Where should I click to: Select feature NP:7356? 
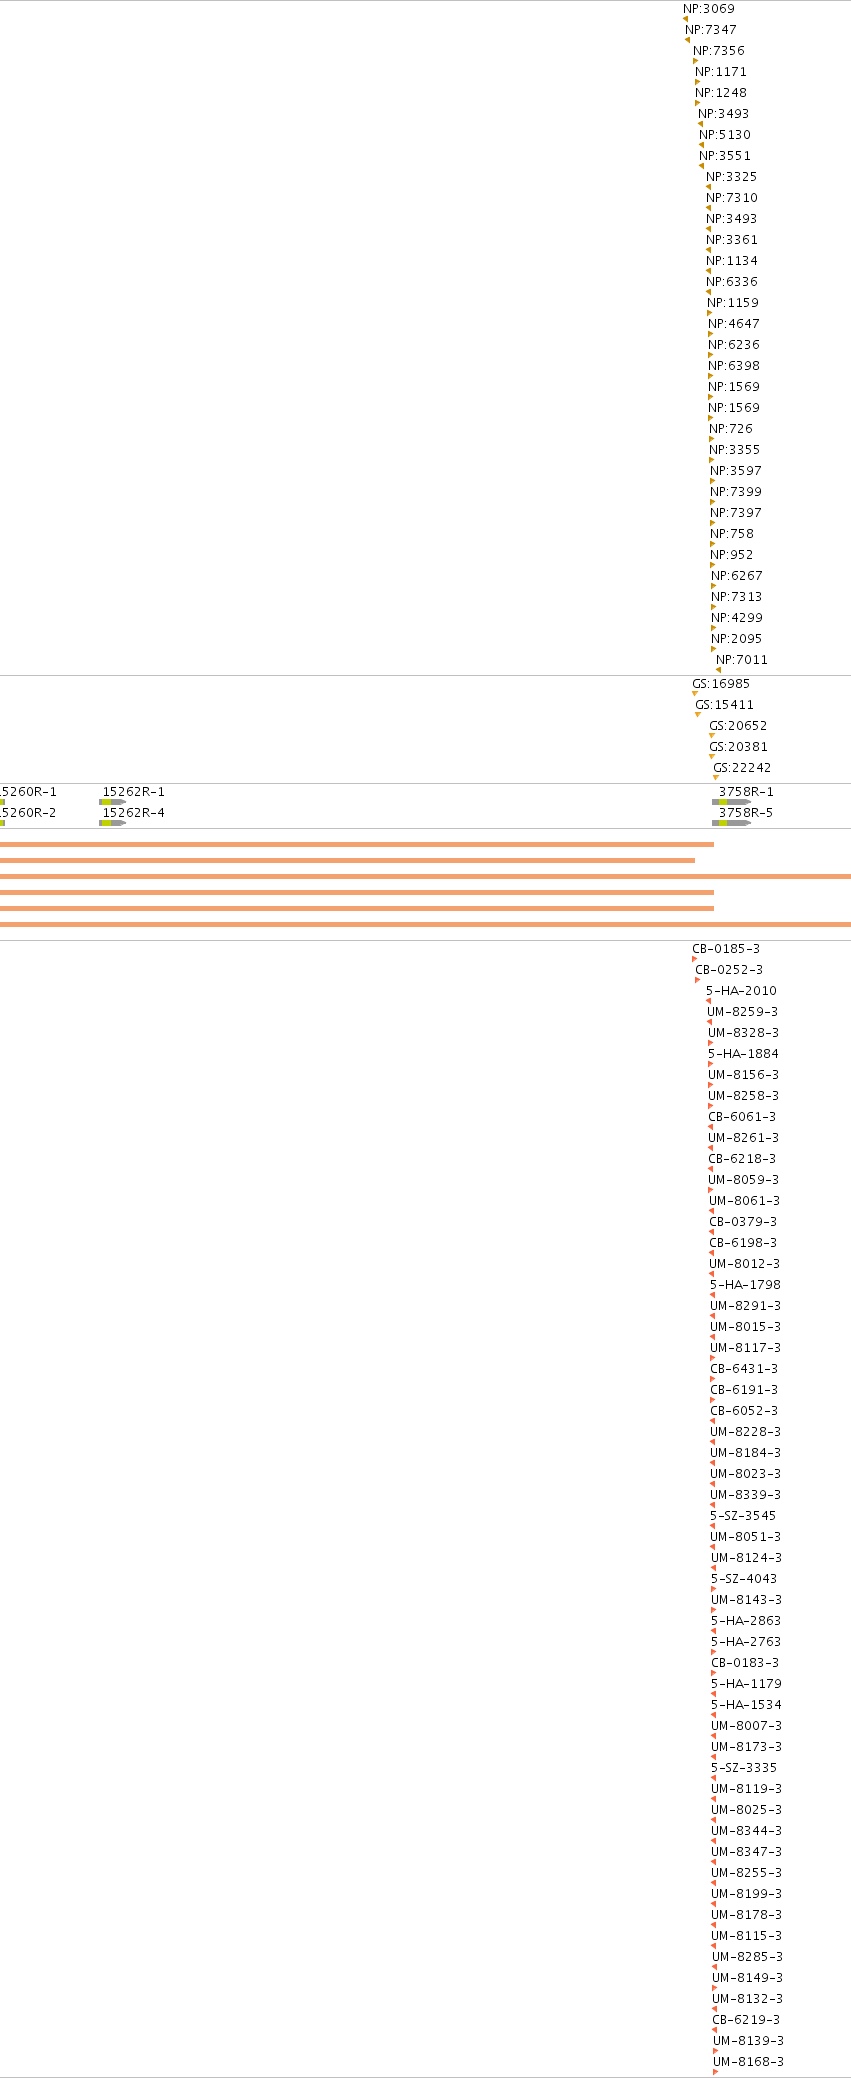click(x=719, y=51)
